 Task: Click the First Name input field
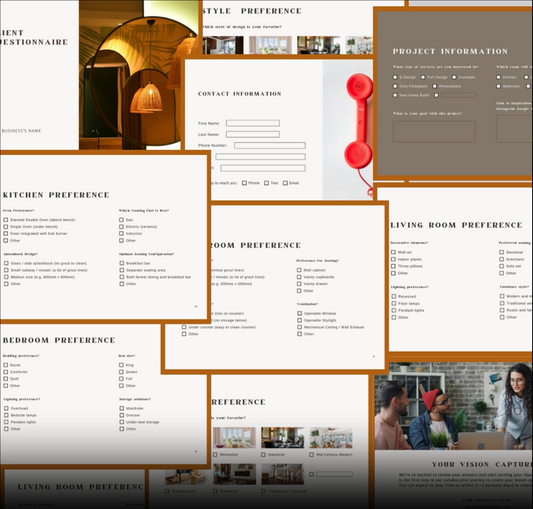(253, 123)
